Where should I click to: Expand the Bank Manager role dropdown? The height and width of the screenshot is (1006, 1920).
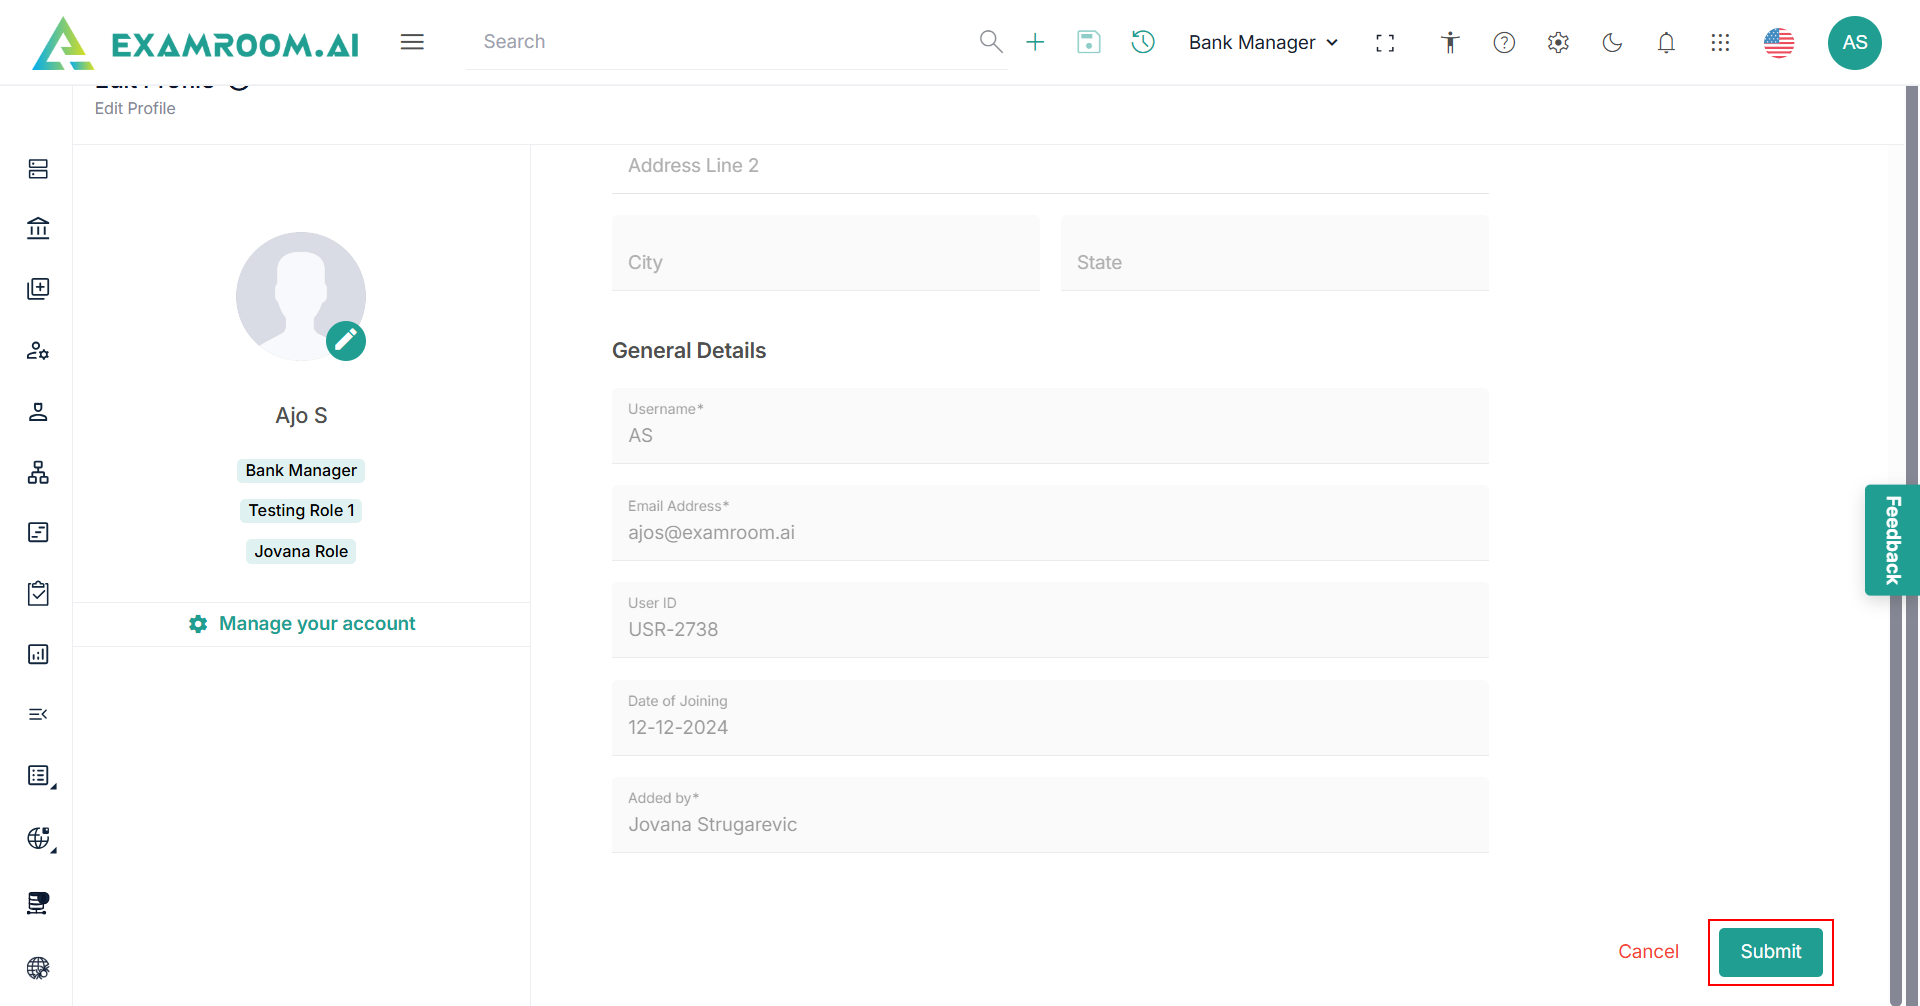[1263, 42]
